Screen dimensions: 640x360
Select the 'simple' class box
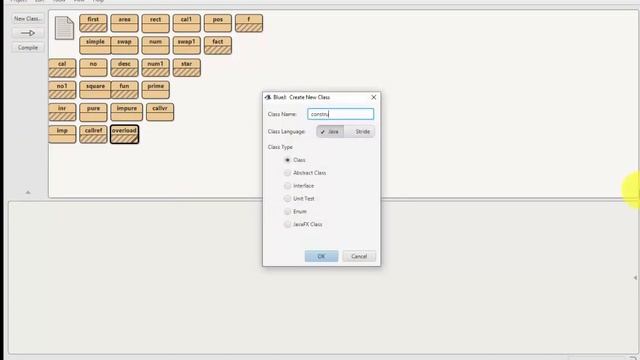point(95,45)
